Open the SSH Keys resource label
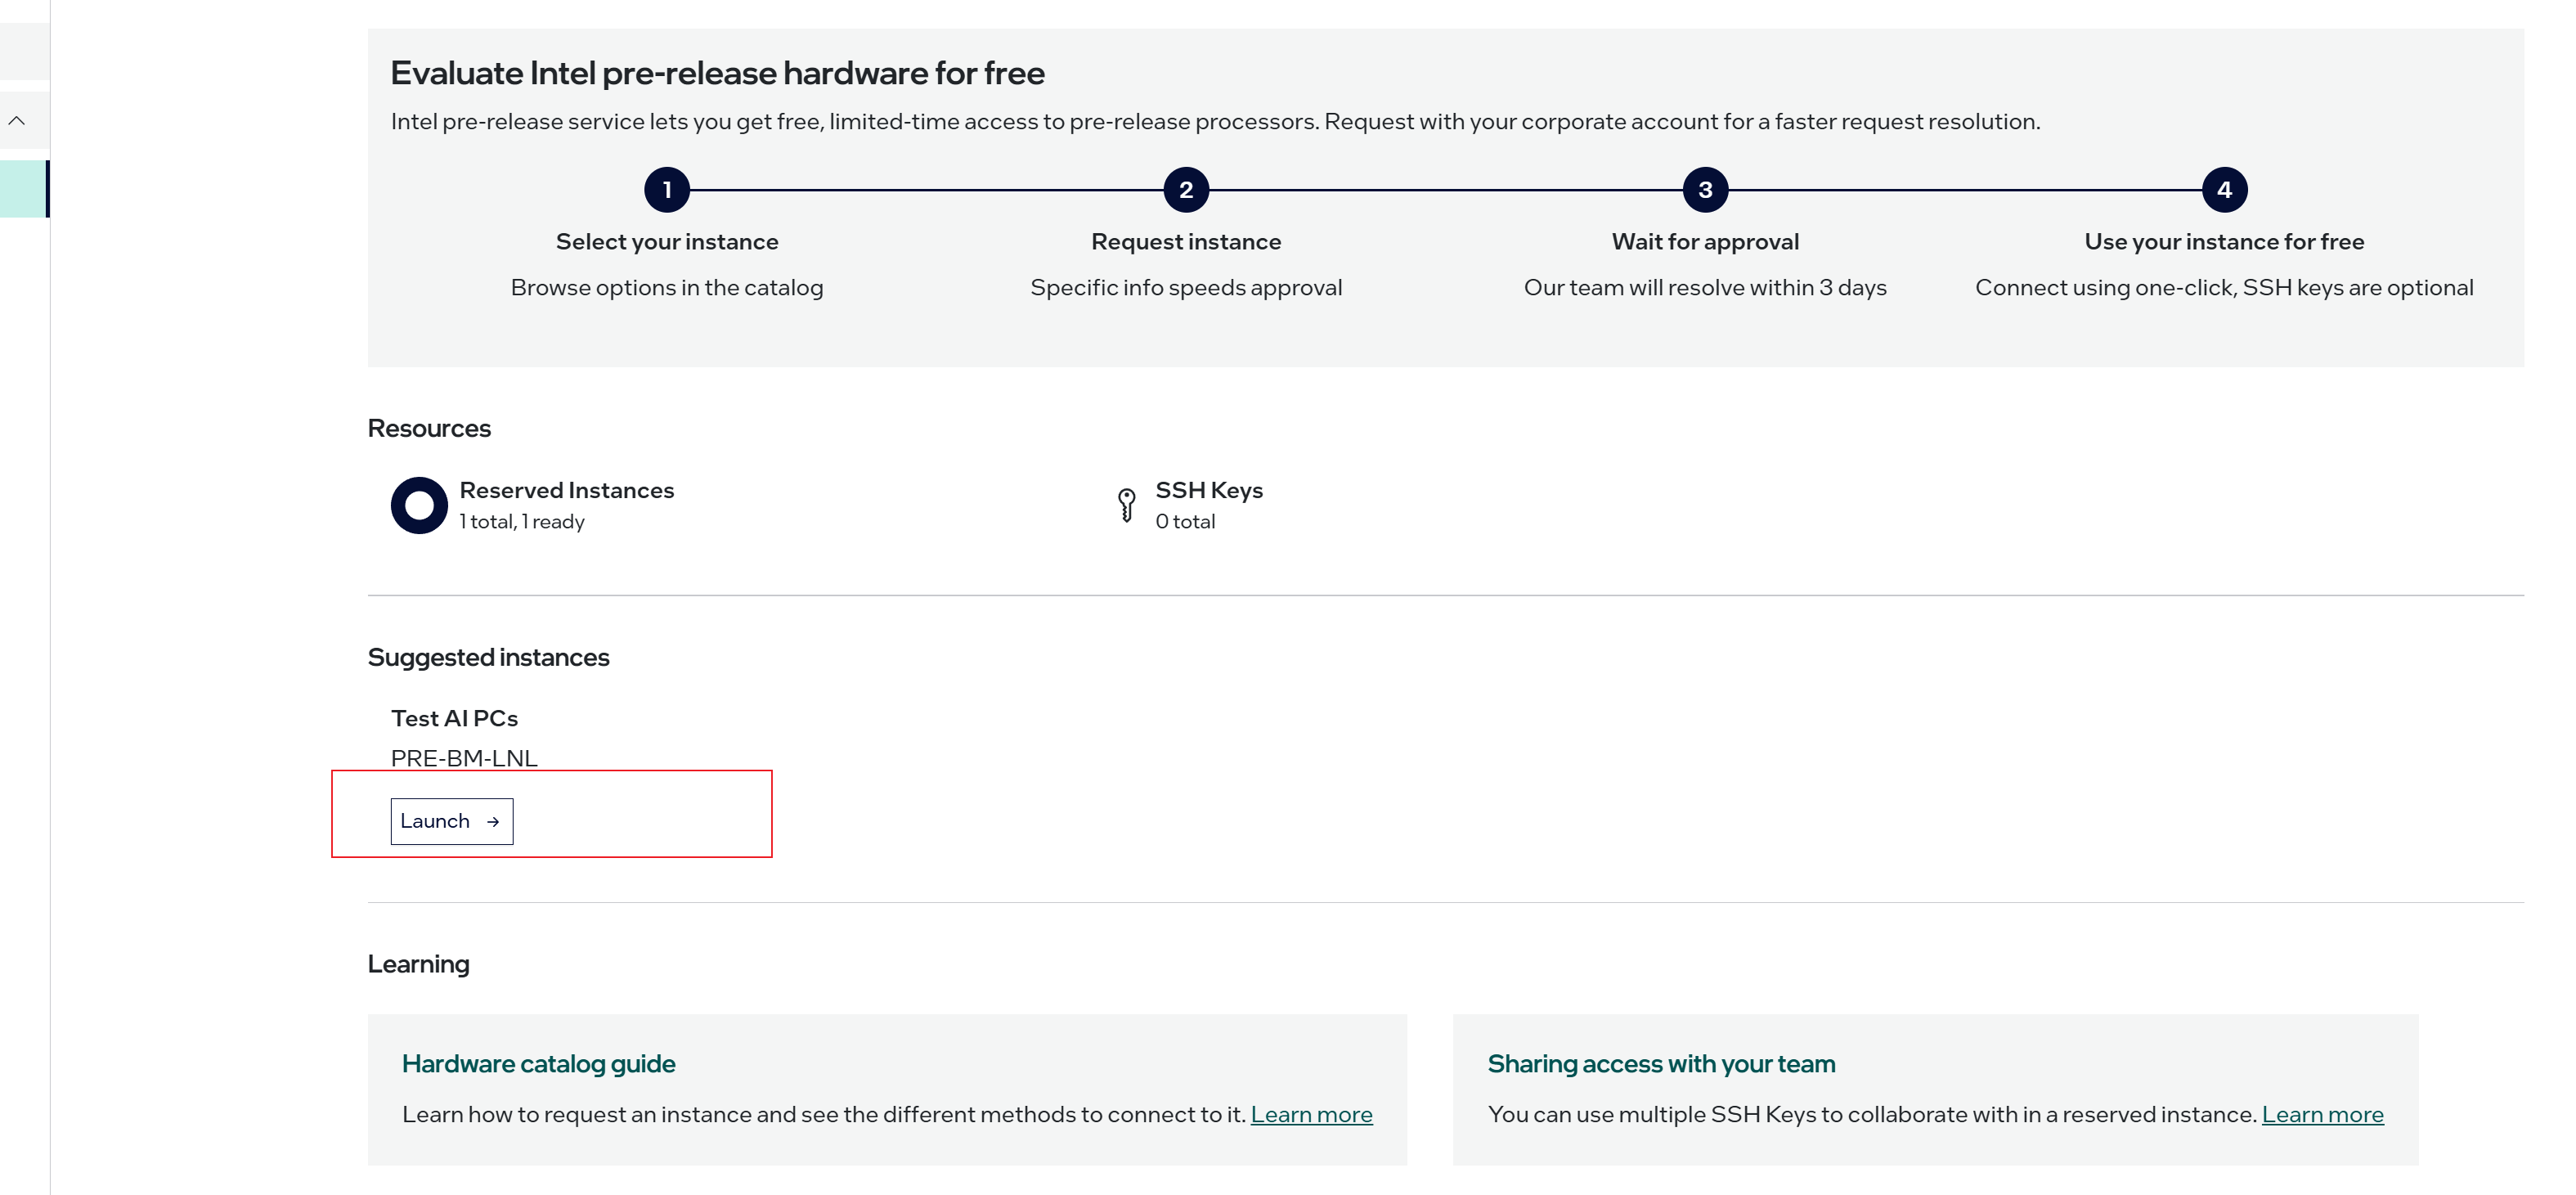 click(x=1209, y=490)
